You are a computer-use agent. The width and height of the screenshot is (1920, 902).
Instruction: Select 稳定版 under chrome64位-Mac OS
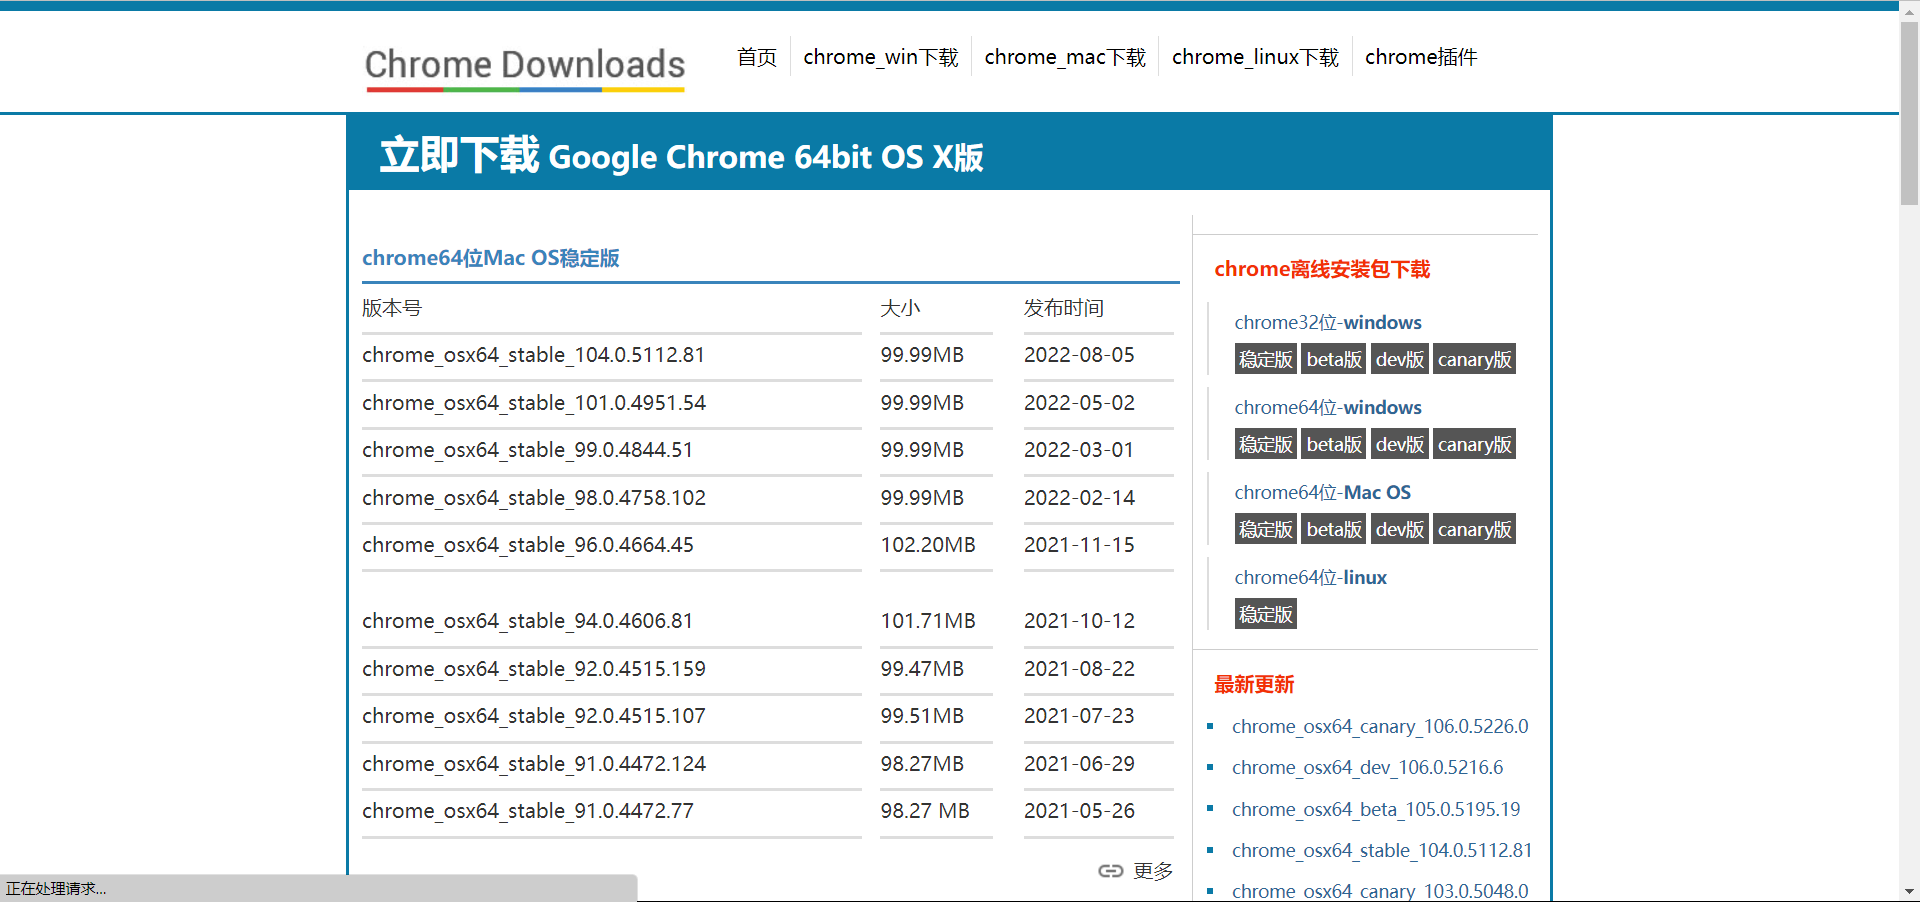[1266, 529]
